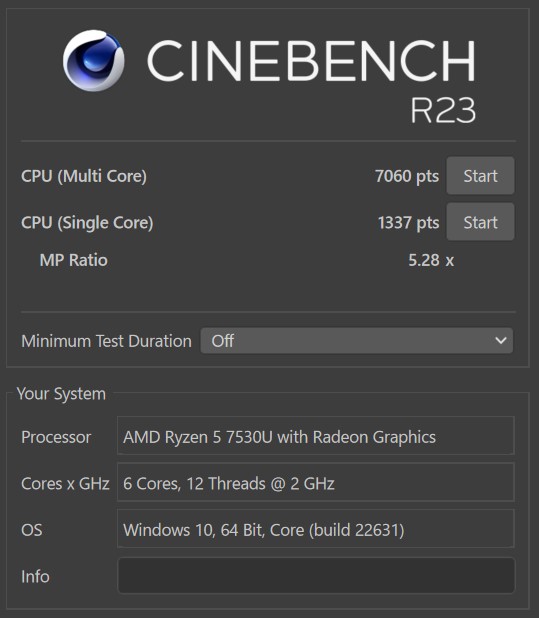This screenshot has height=618, width=539.
Task: Click into the empty Info text field
Action: tap(316, 576)
